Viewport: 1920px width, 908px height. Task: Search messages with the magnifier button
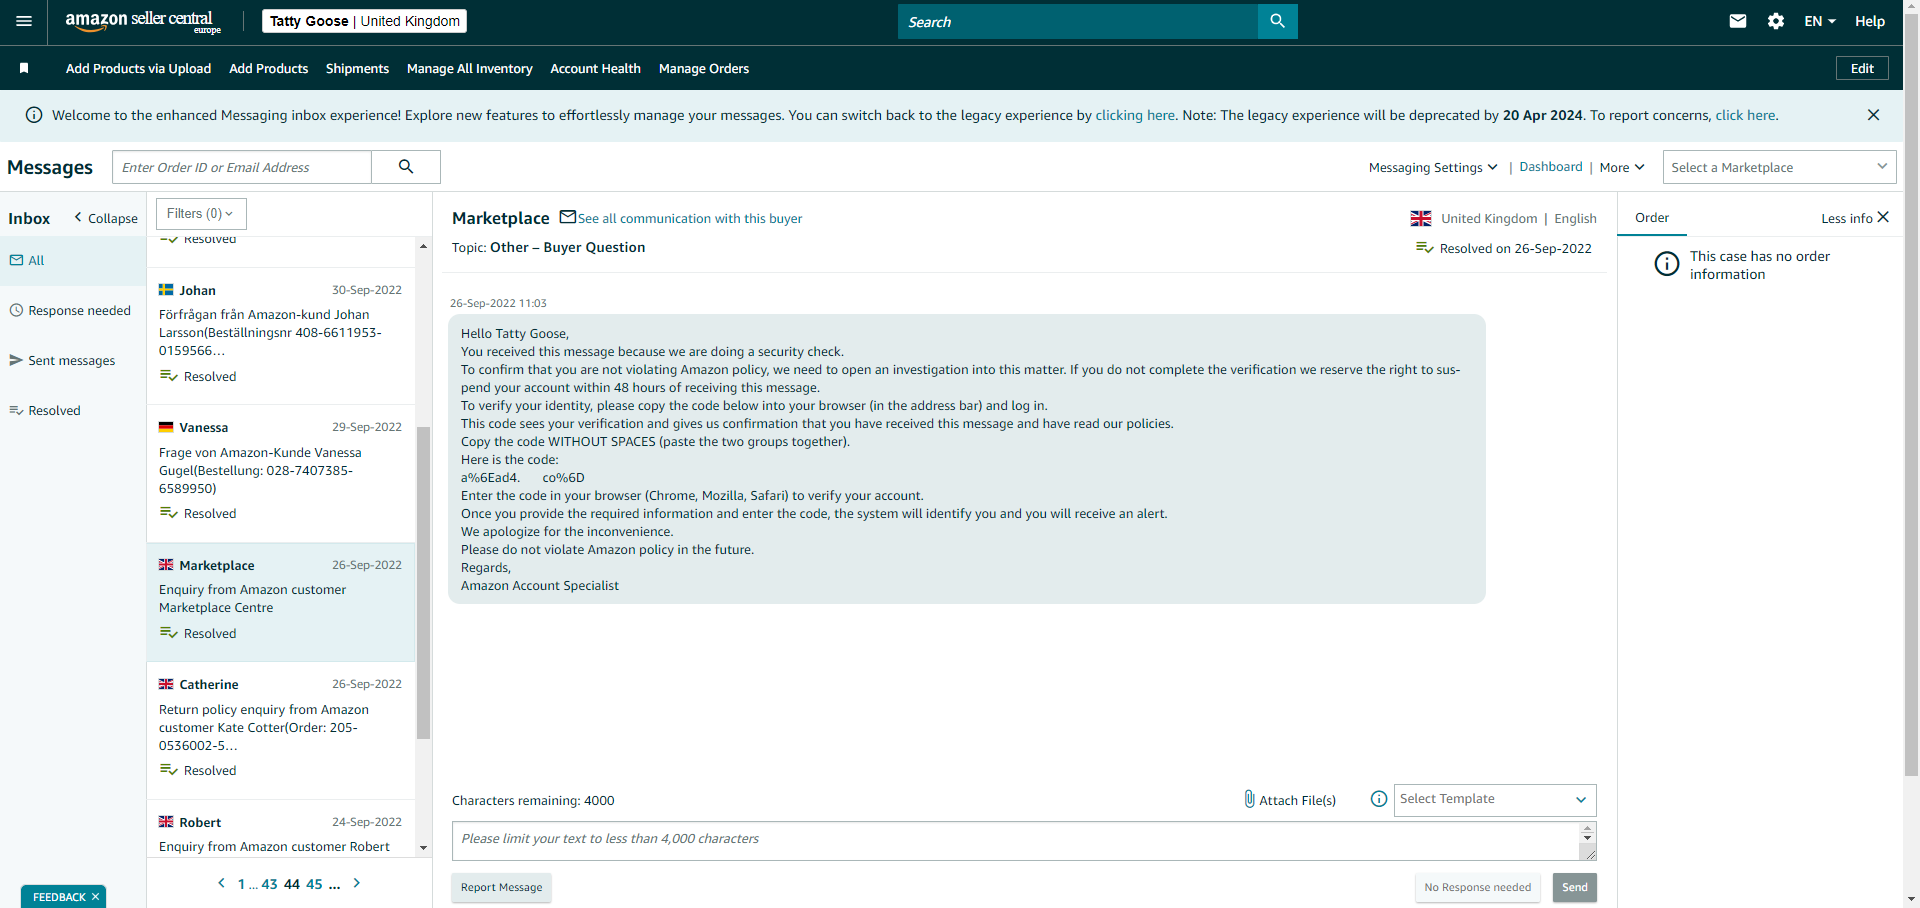coord(406,167)
